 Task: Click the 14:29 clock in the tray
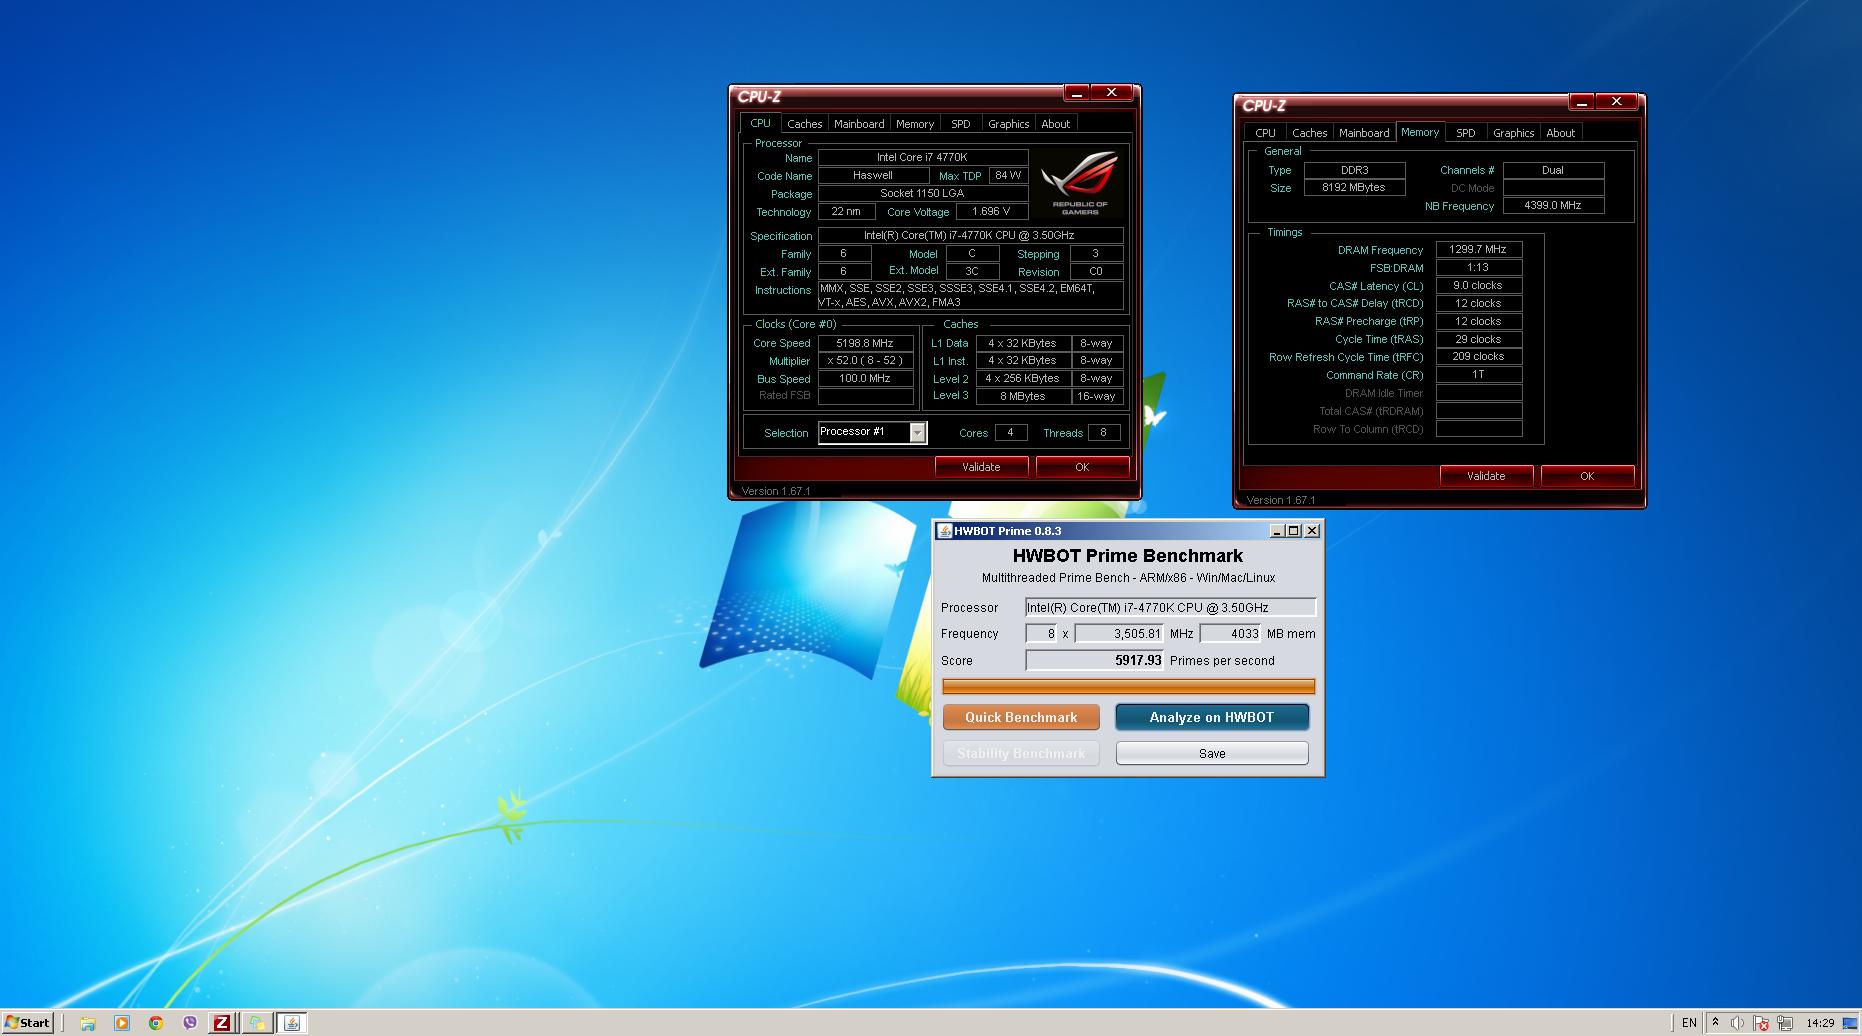tap(1820, 1023)
